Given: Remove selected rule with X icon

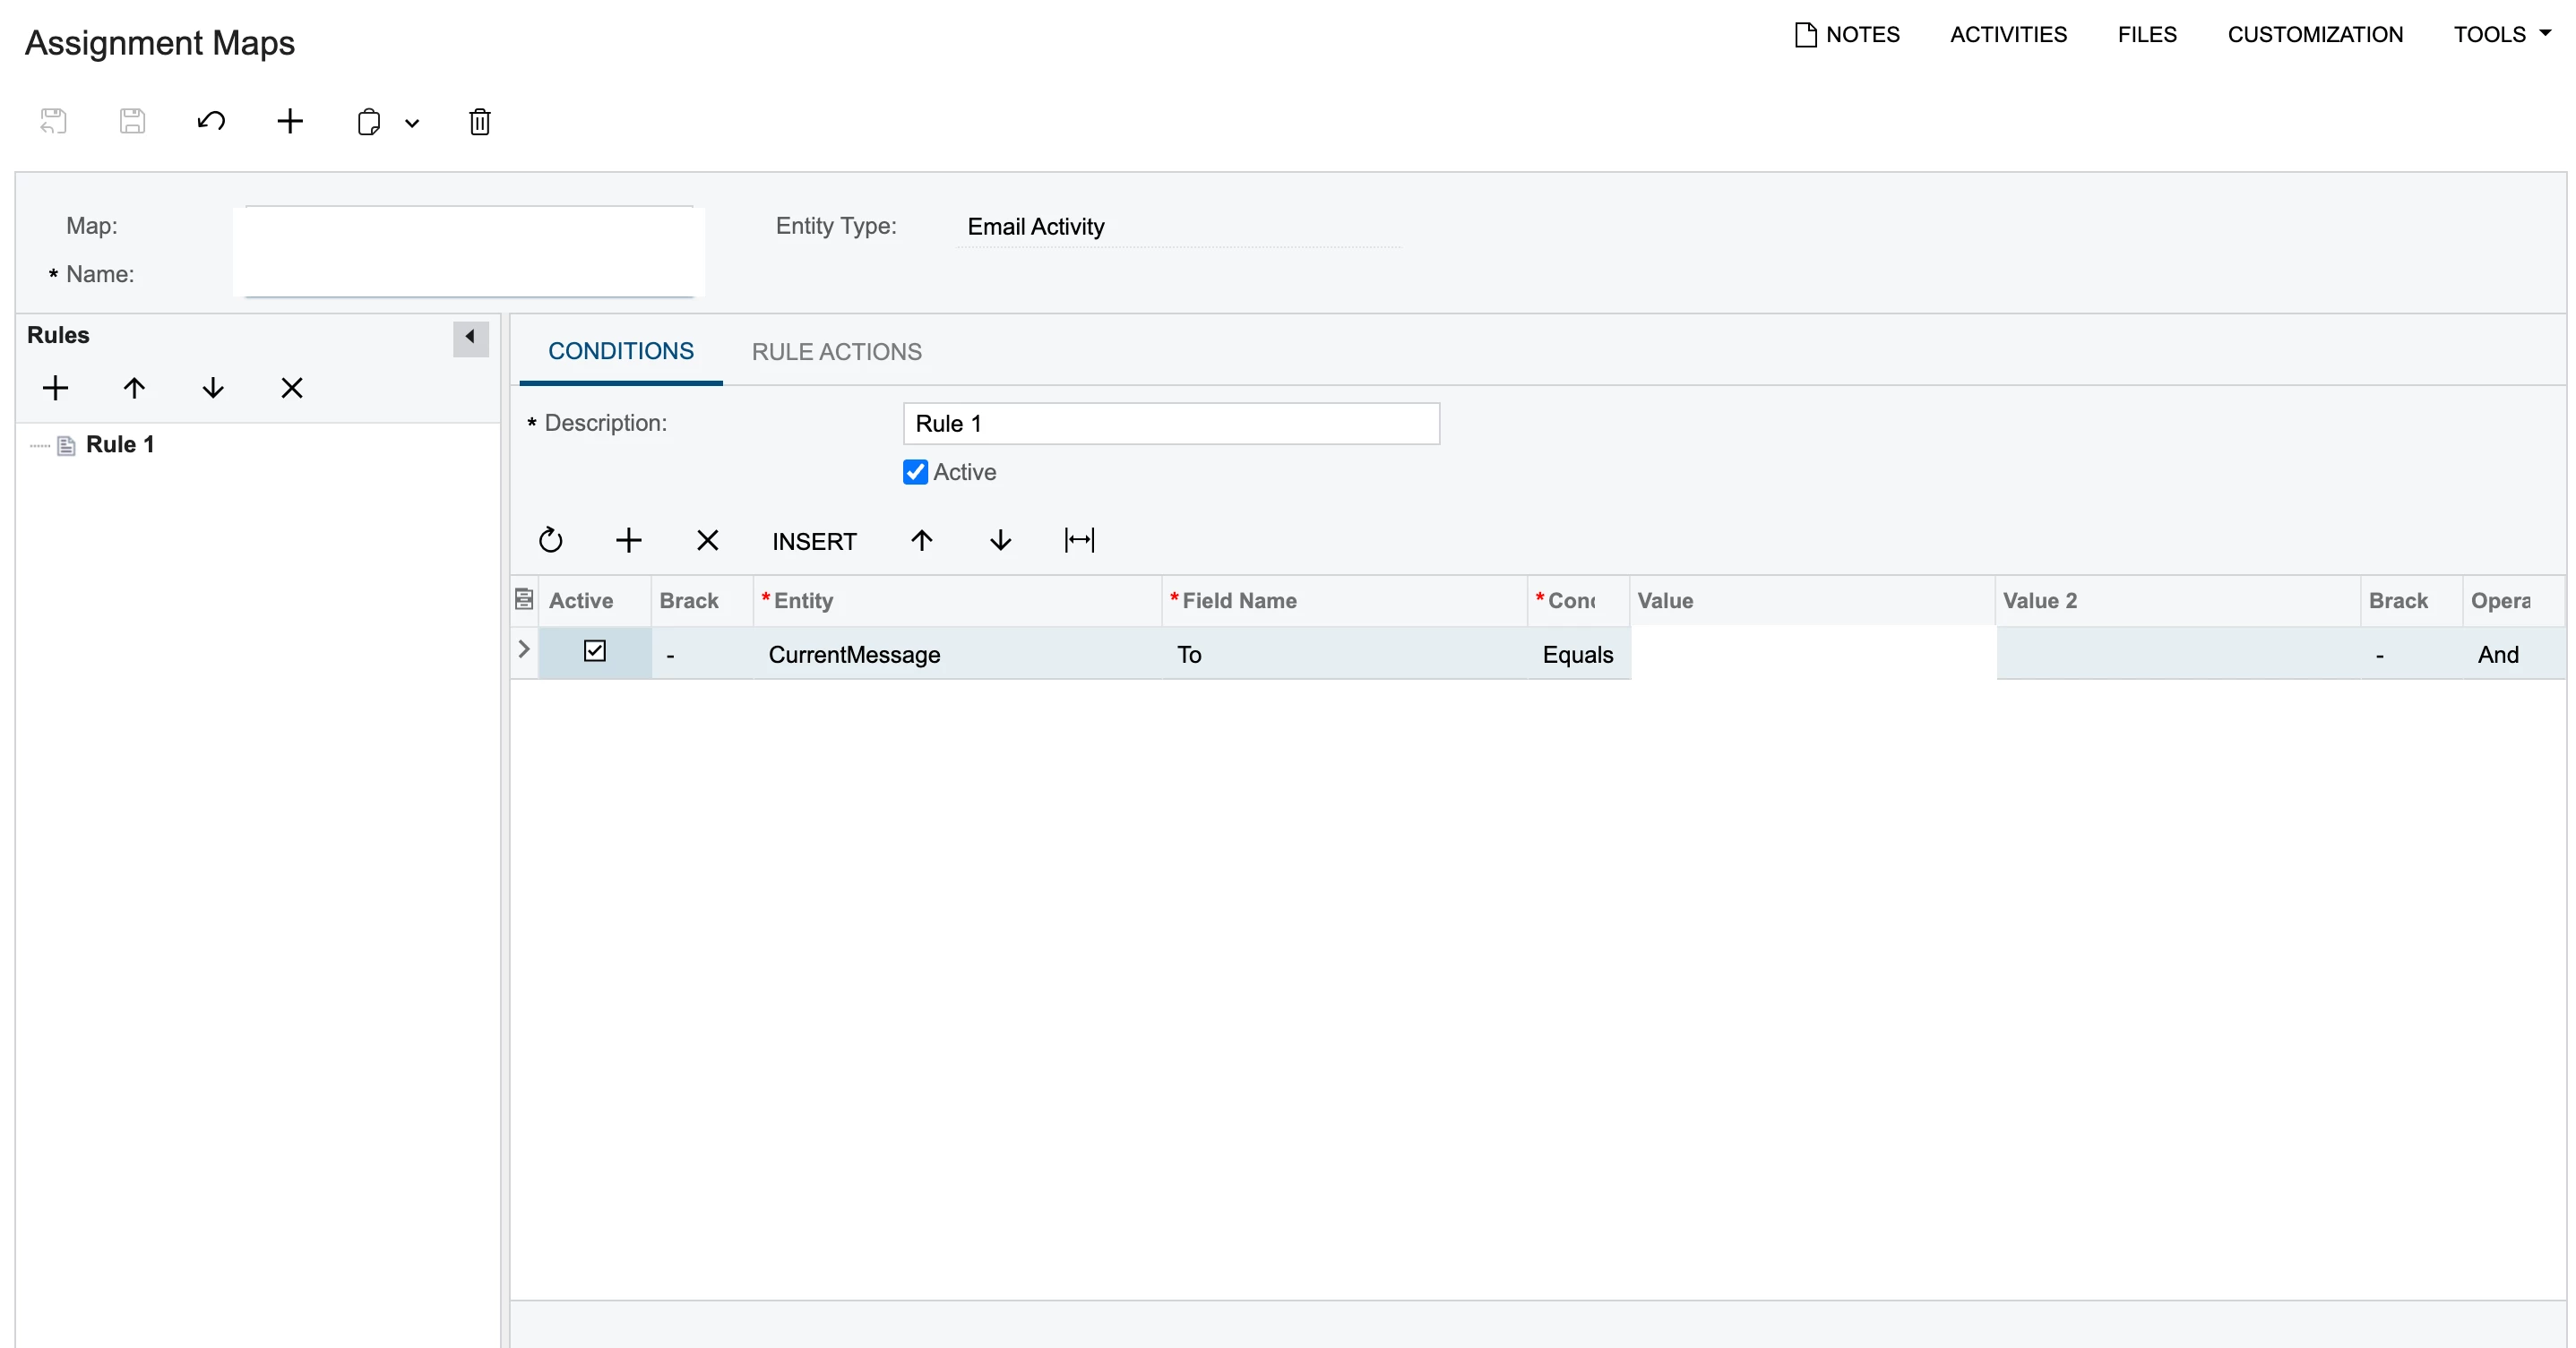Looking at the screenshot, I should 292,388.
